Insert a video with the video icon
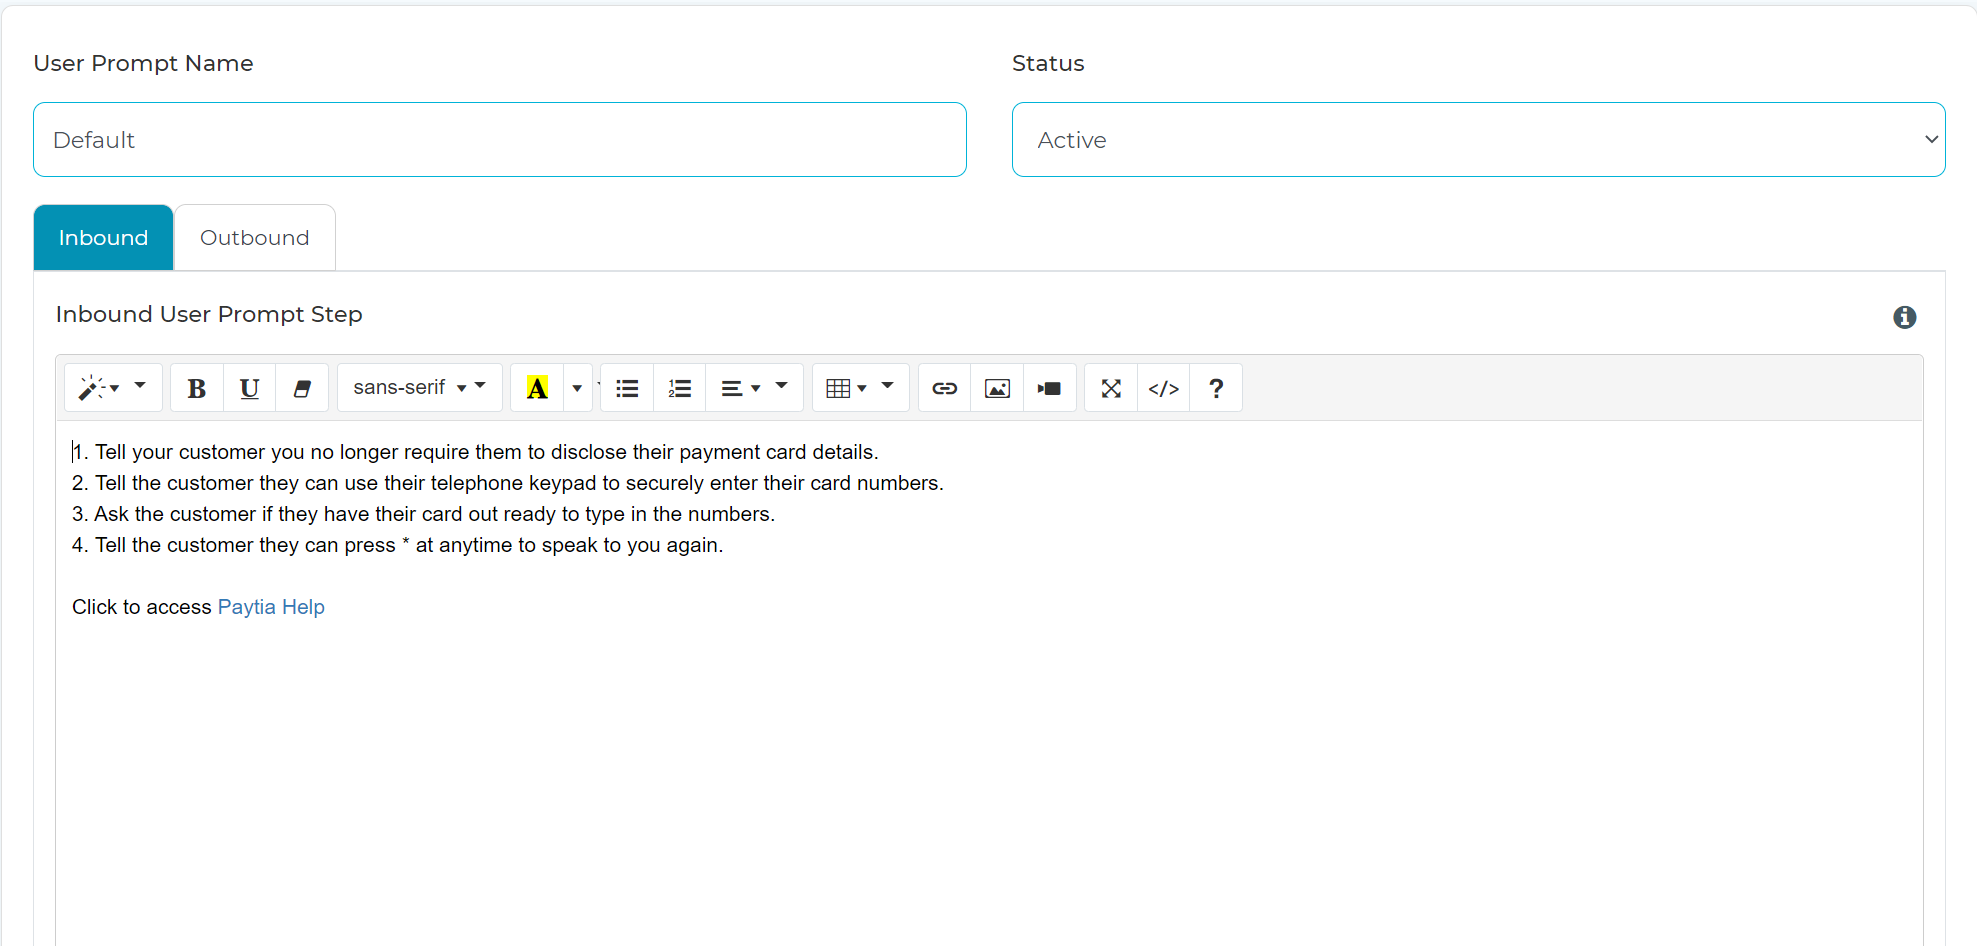Image resolution: width=1977 pixels, height=946 pixels. pos(1049,388)
